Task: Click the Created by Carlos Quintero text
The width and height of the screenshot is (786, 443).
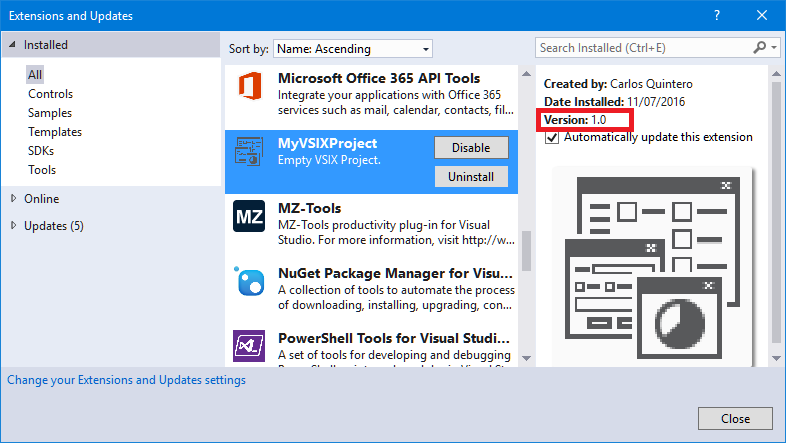Action: tap(618, 84)
